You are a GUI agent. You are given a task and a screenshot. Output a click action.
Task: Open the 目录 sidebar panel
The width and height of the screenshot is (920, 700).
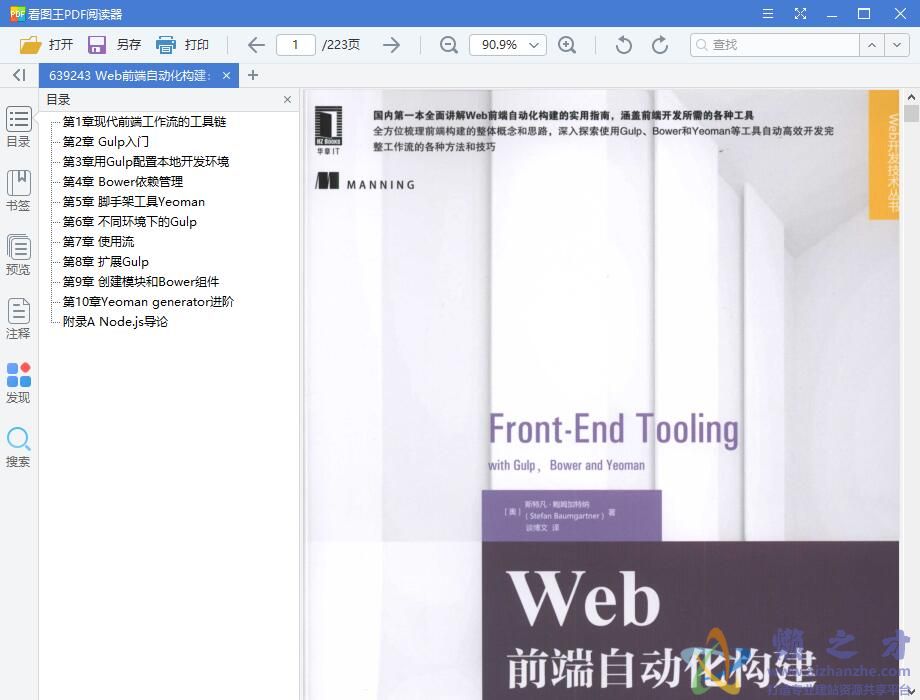click(x=18, y=127)
